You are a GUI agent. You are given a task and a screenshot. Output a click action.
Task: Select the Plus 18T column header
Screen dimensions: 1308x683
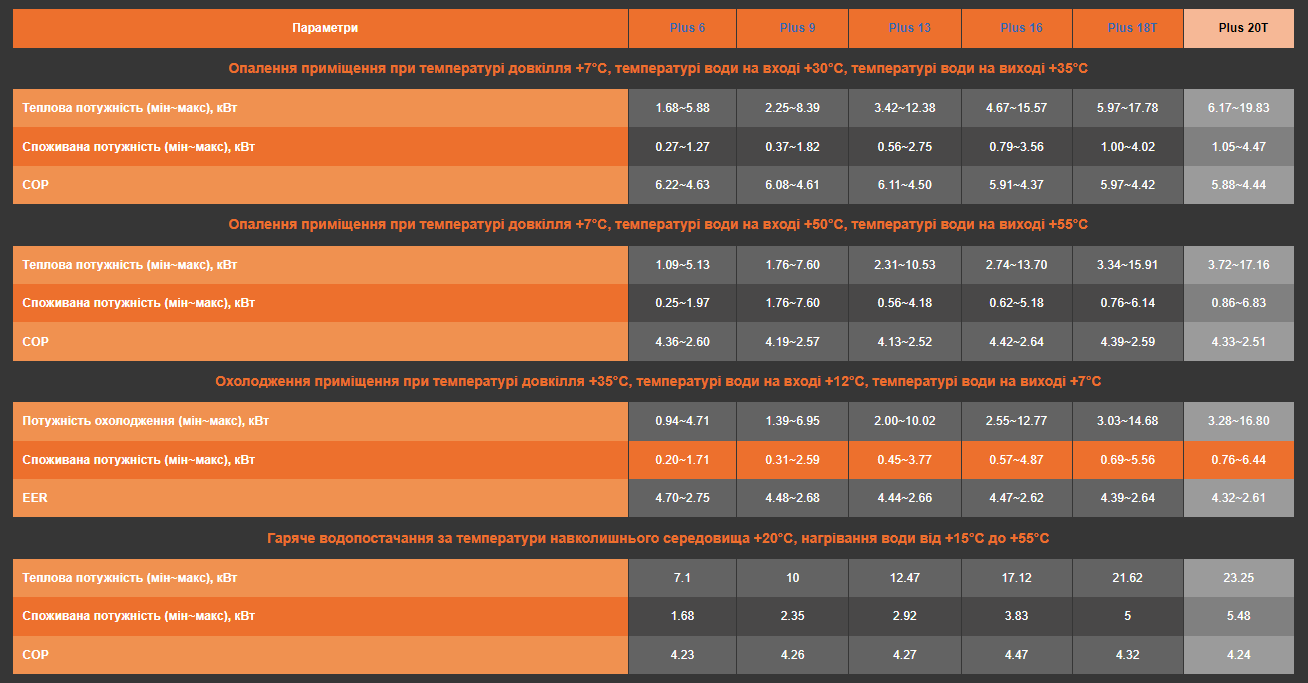click(1132, 28)
